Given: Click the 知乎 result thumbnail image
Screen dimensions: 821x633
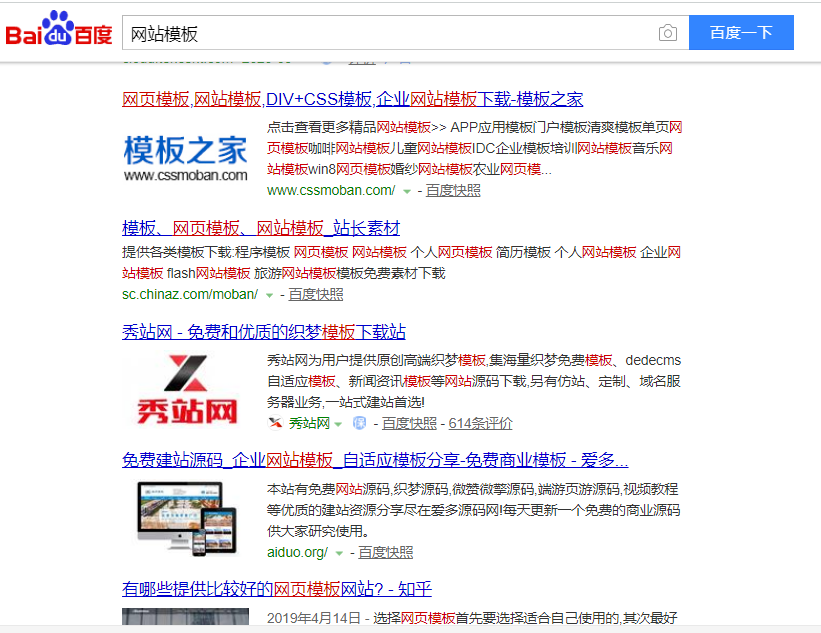Looking at the screenshot, I should tap(185, 616).
